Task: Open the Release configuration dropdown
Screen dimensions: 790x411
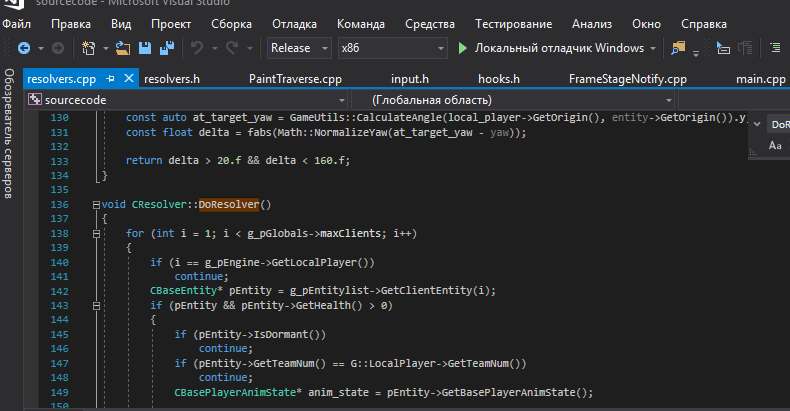Action: point(300,48)
